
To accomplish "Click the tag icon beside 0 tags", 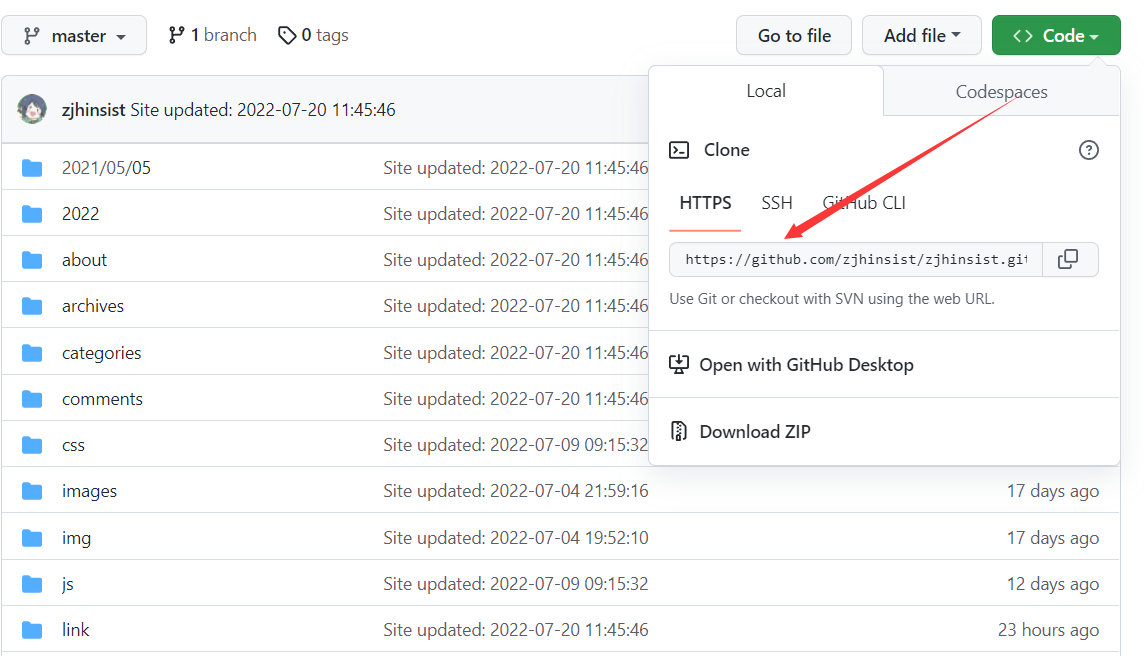I will click(x=287, y=36).
